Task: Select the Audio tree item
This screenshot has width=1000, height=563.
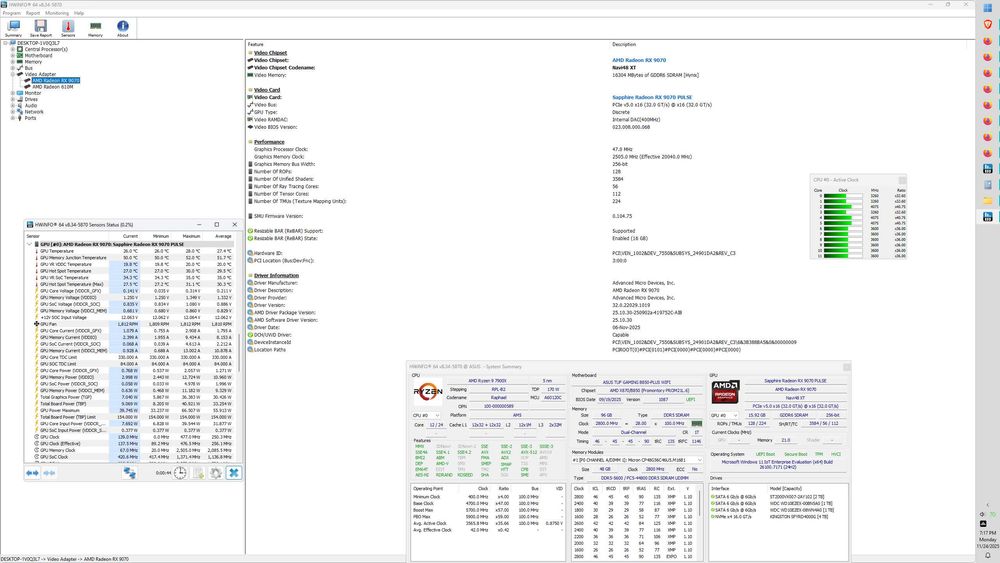Action: coord(31,106)
